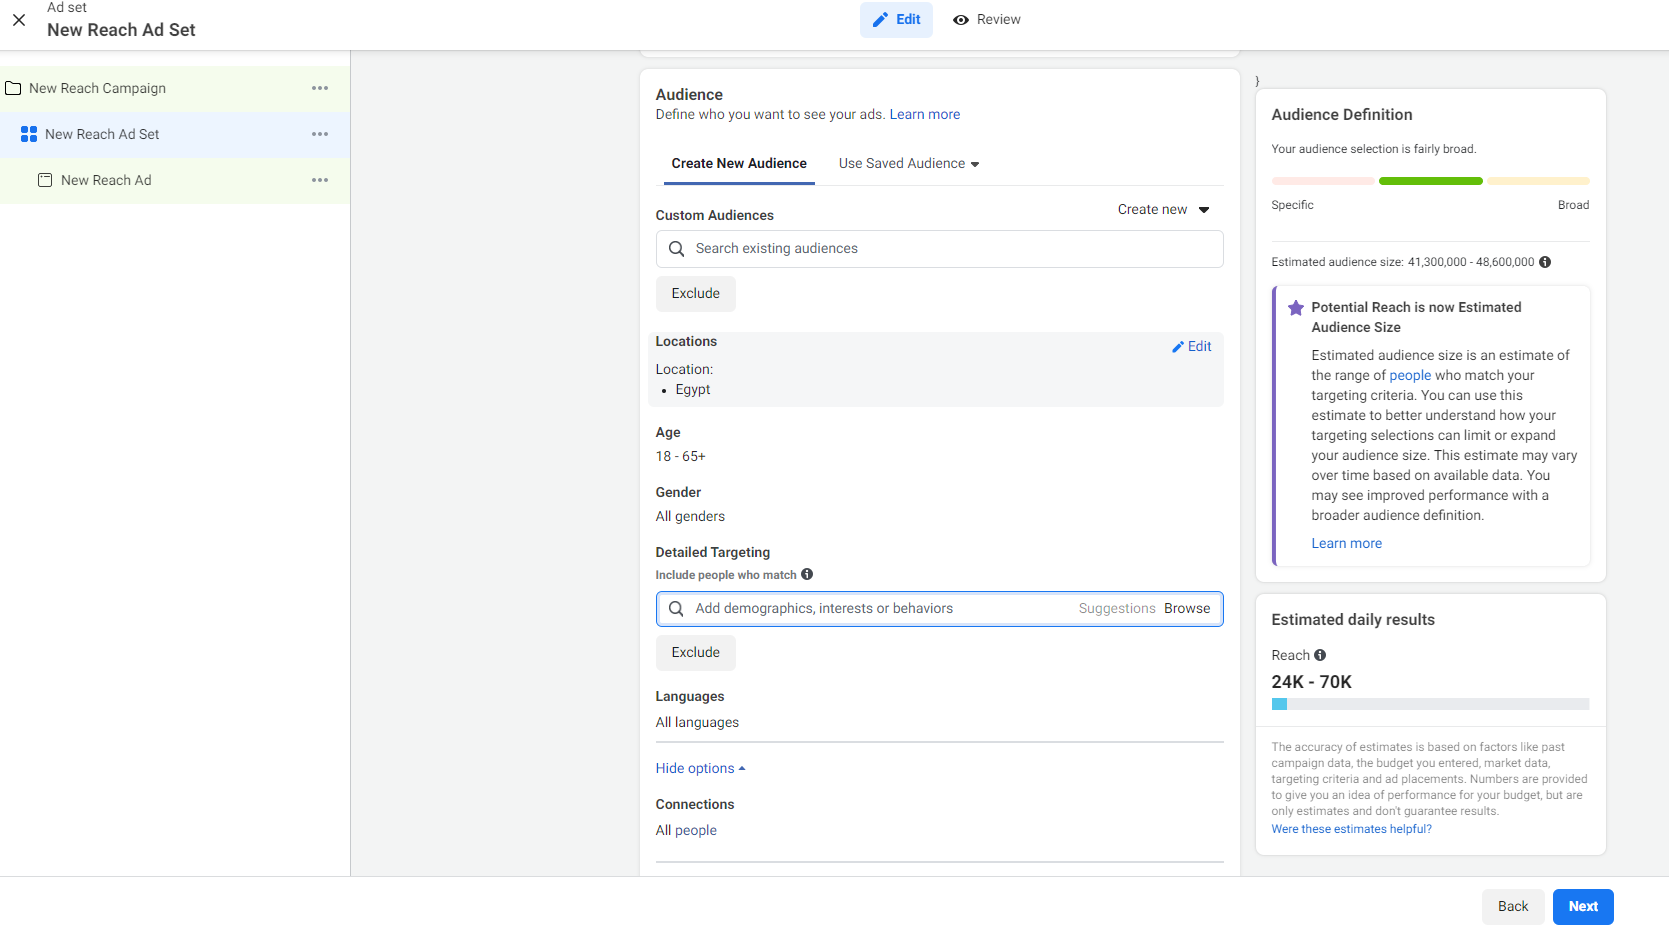Switch to the Edit tab
This screenshot has width=1669, height=934.
(x=896, y=20)
